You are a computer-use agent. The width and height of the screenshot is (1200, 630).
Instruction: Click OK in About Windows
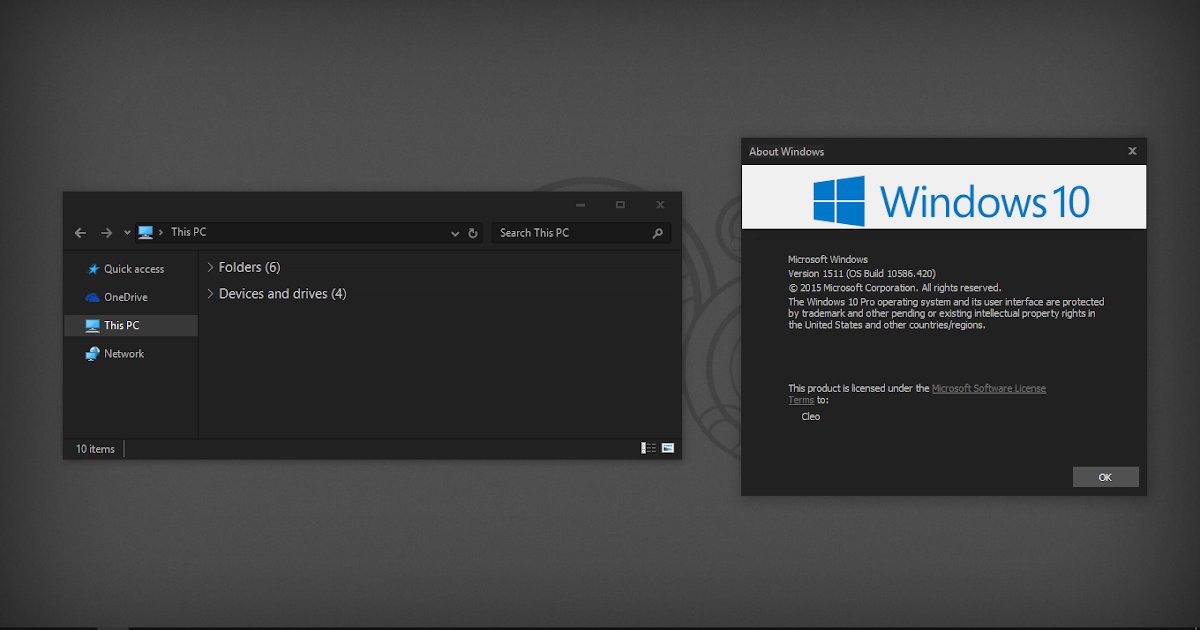pos(1105,477)
